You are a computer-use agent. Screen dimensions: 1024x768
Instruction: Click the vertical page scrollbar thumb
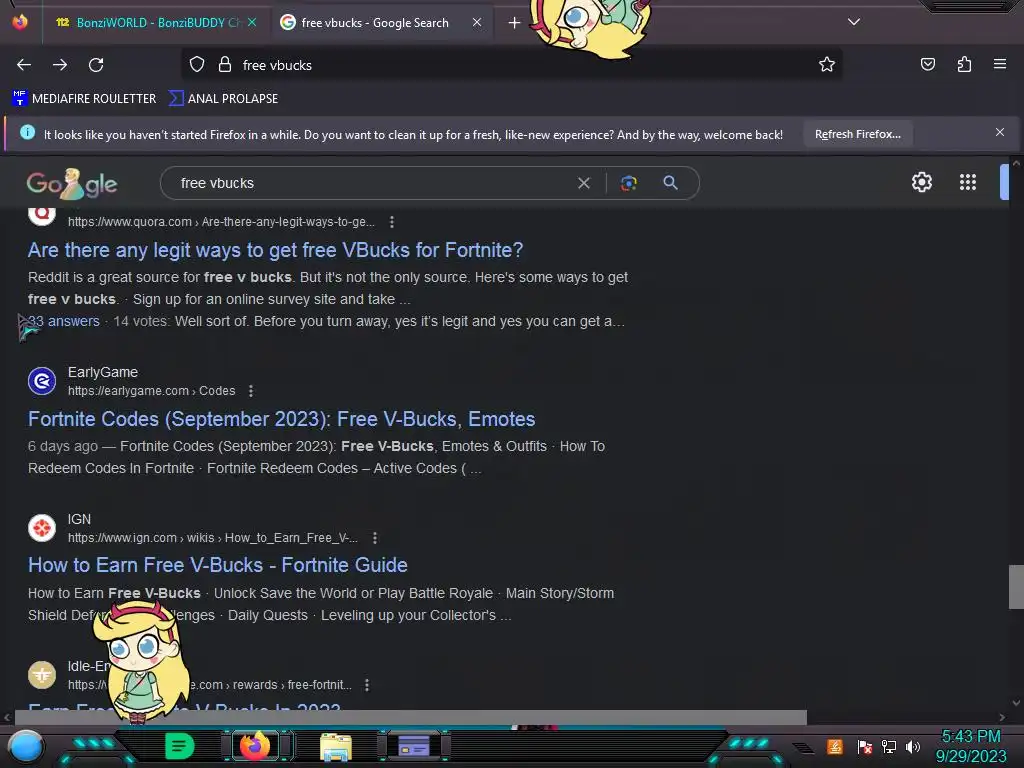1016,586
